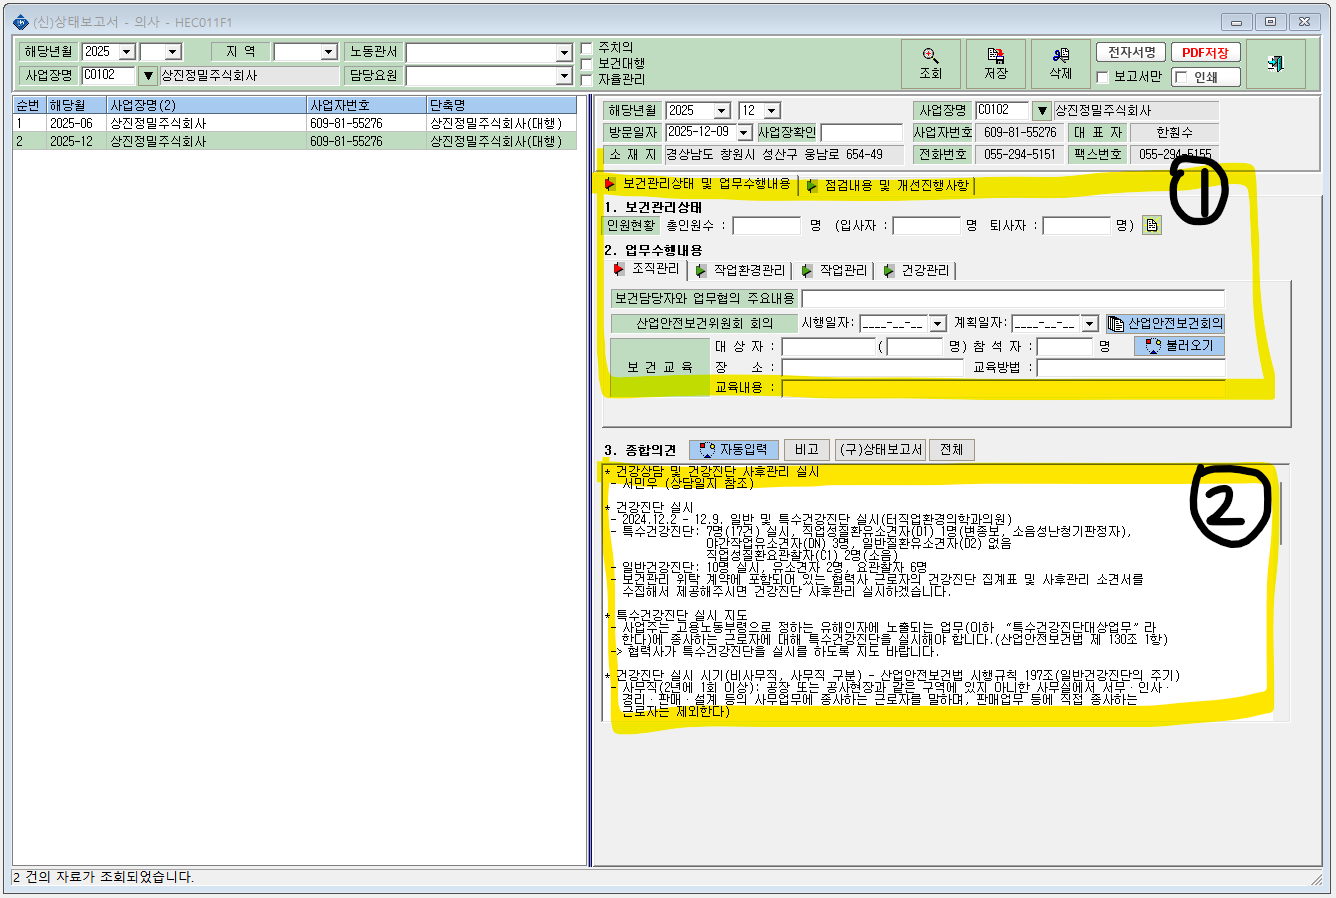Expand the 노동관서 dropdown

click(x=564, y=52)
